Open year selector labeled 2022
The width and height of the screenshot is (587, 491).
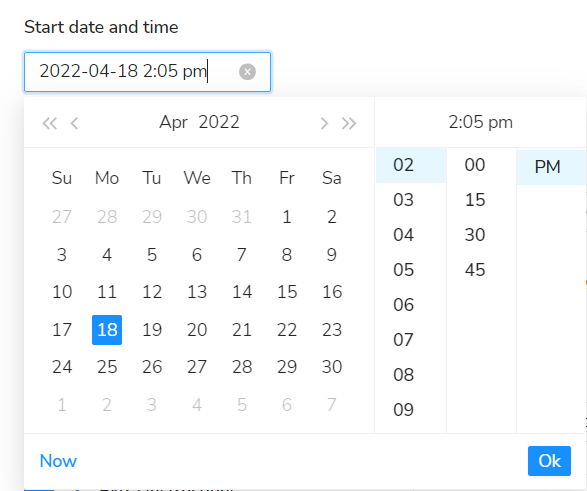[219, 122]
